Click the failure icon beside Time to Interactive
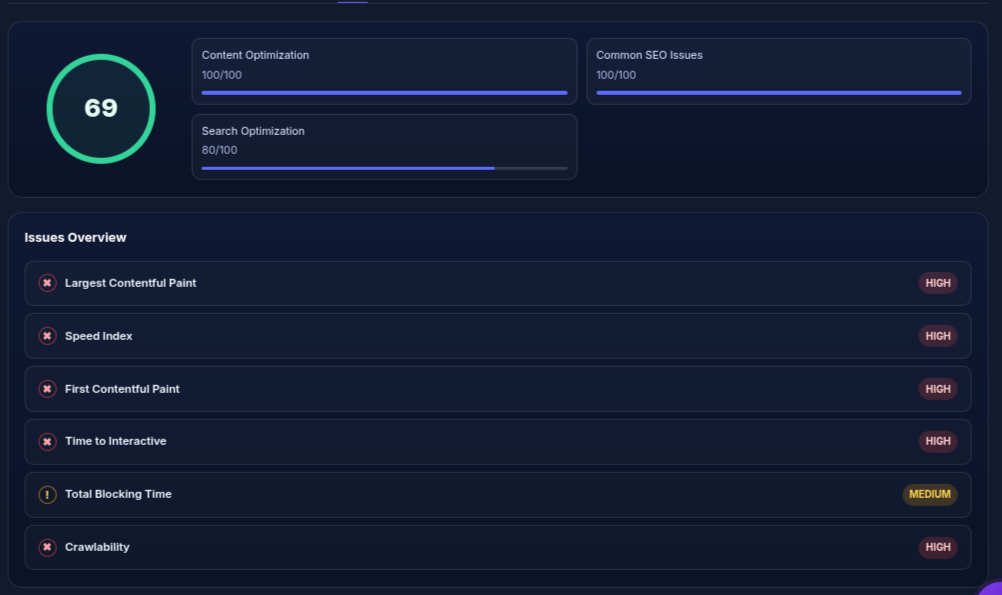 [x=47, y=441]
